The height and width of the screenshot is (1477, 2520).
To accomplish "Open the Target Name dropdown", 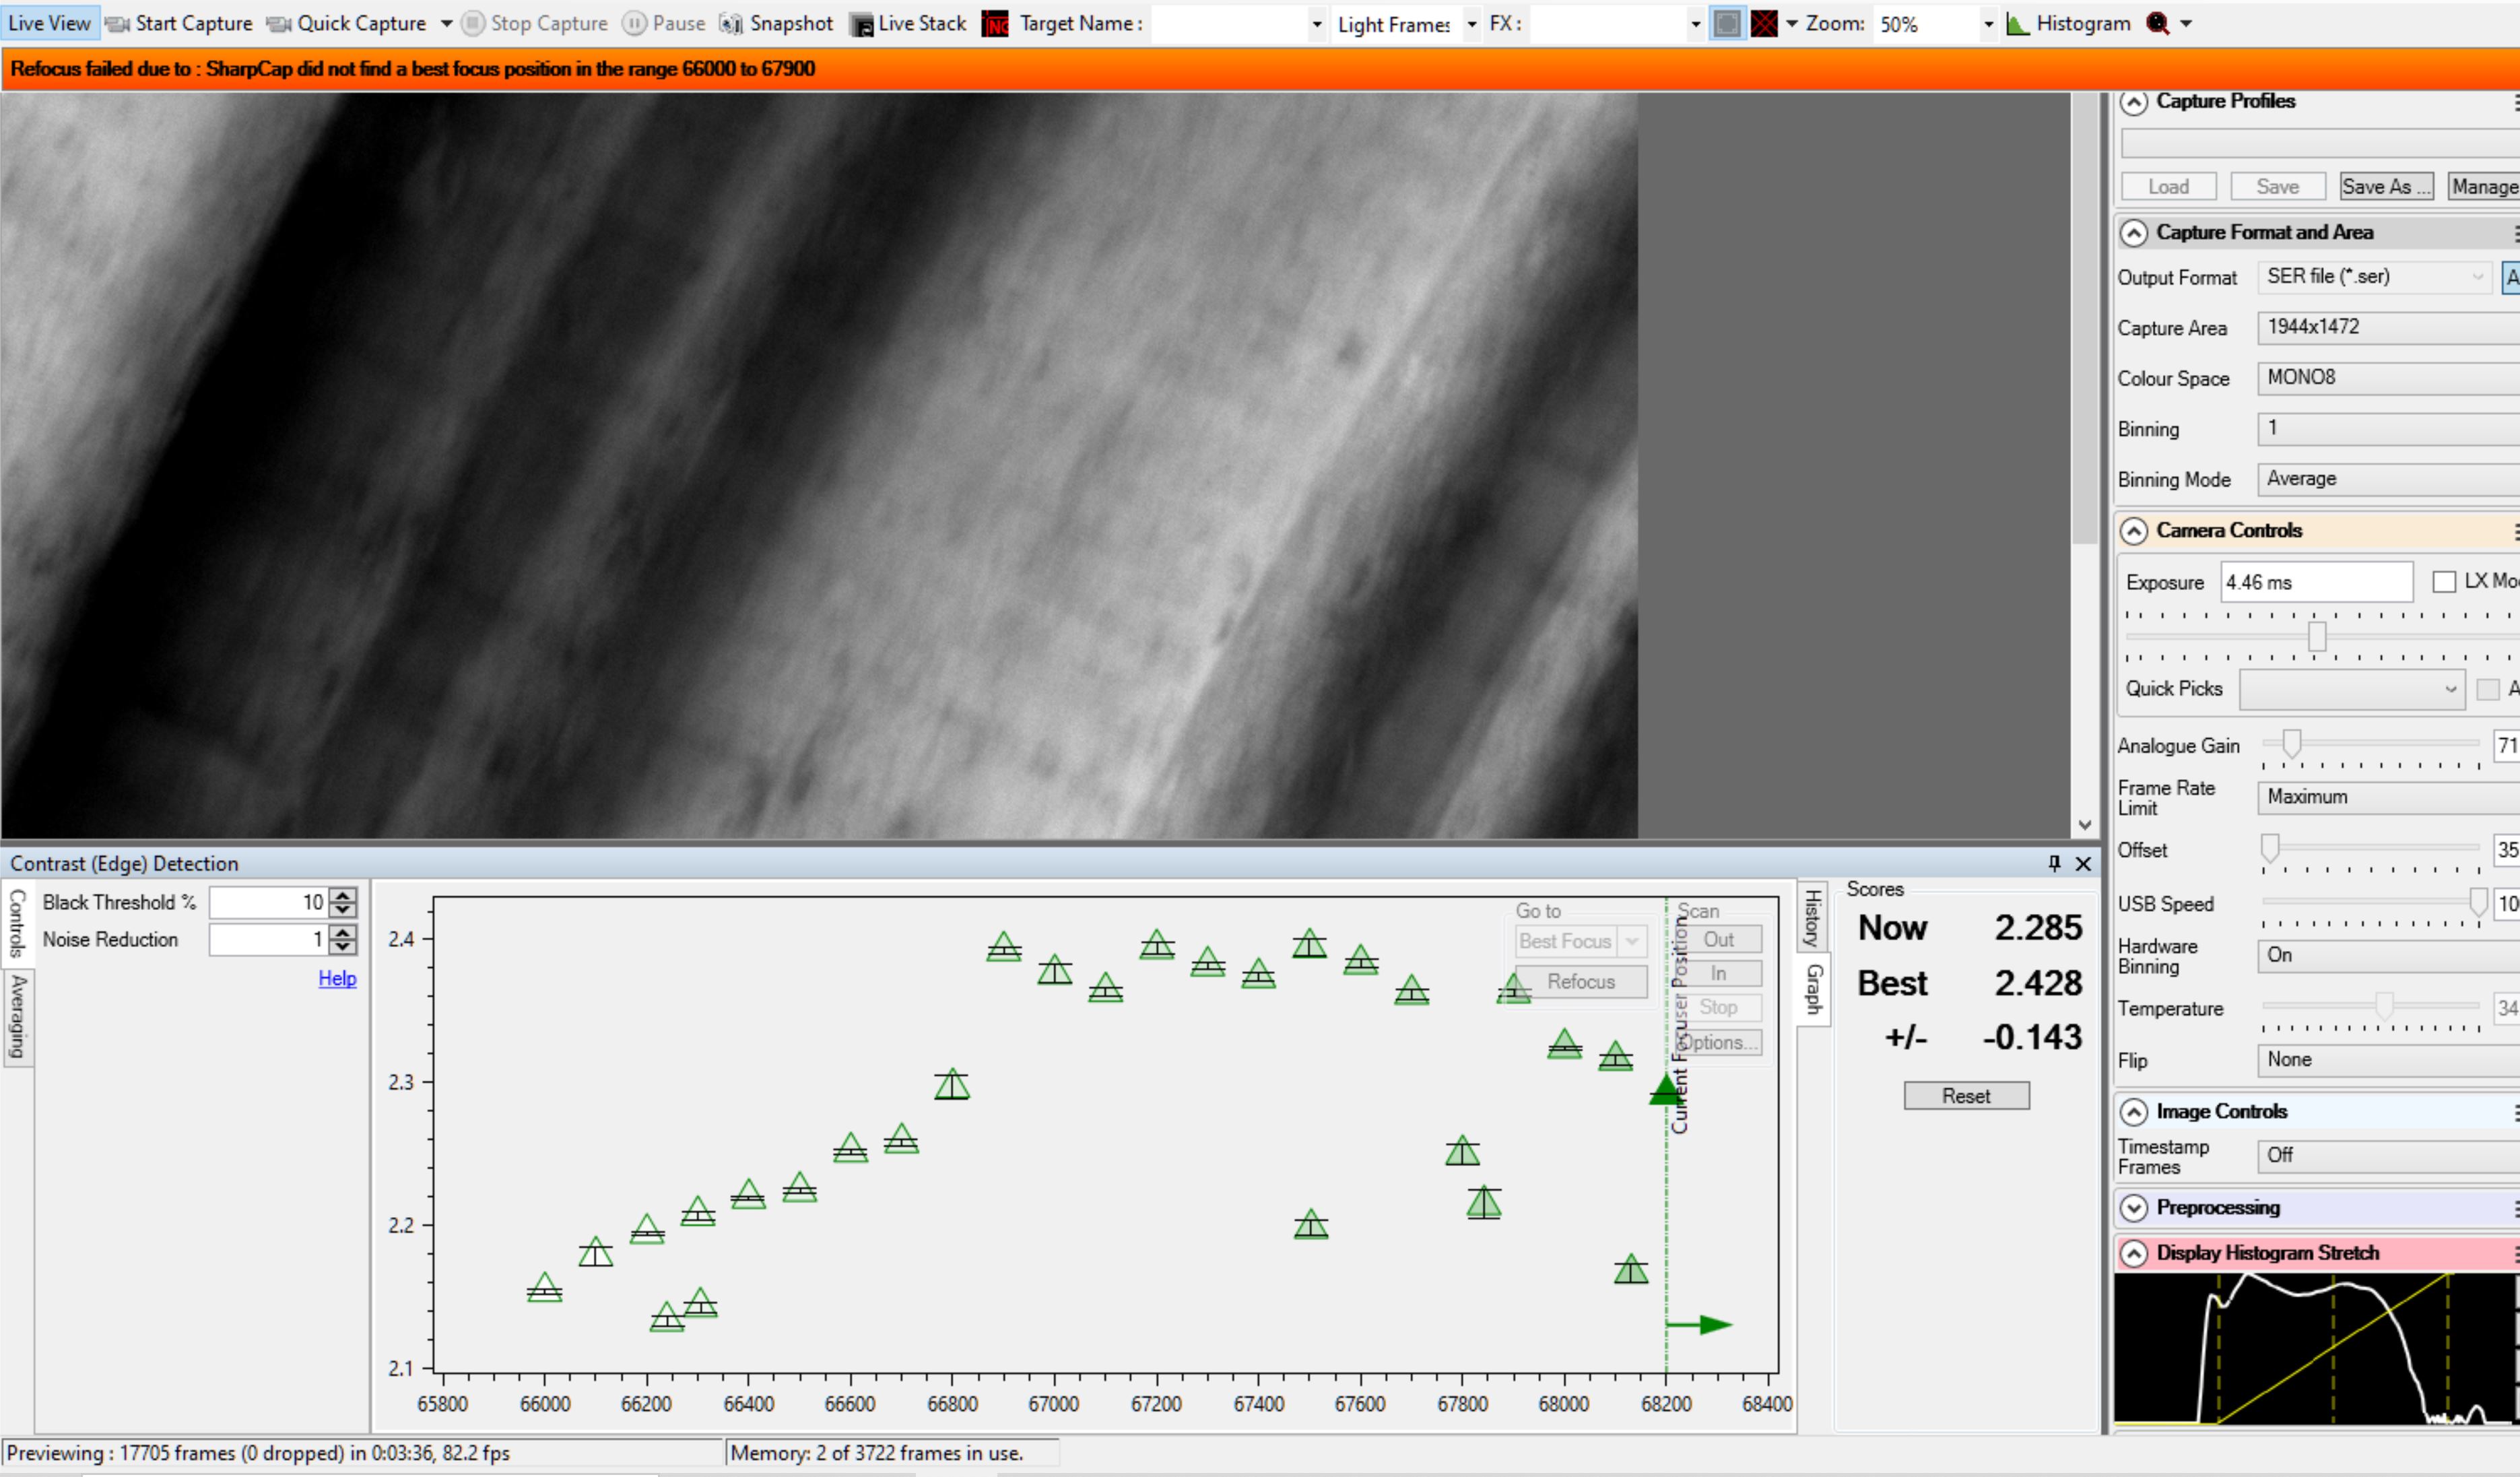I will 1316,24.
